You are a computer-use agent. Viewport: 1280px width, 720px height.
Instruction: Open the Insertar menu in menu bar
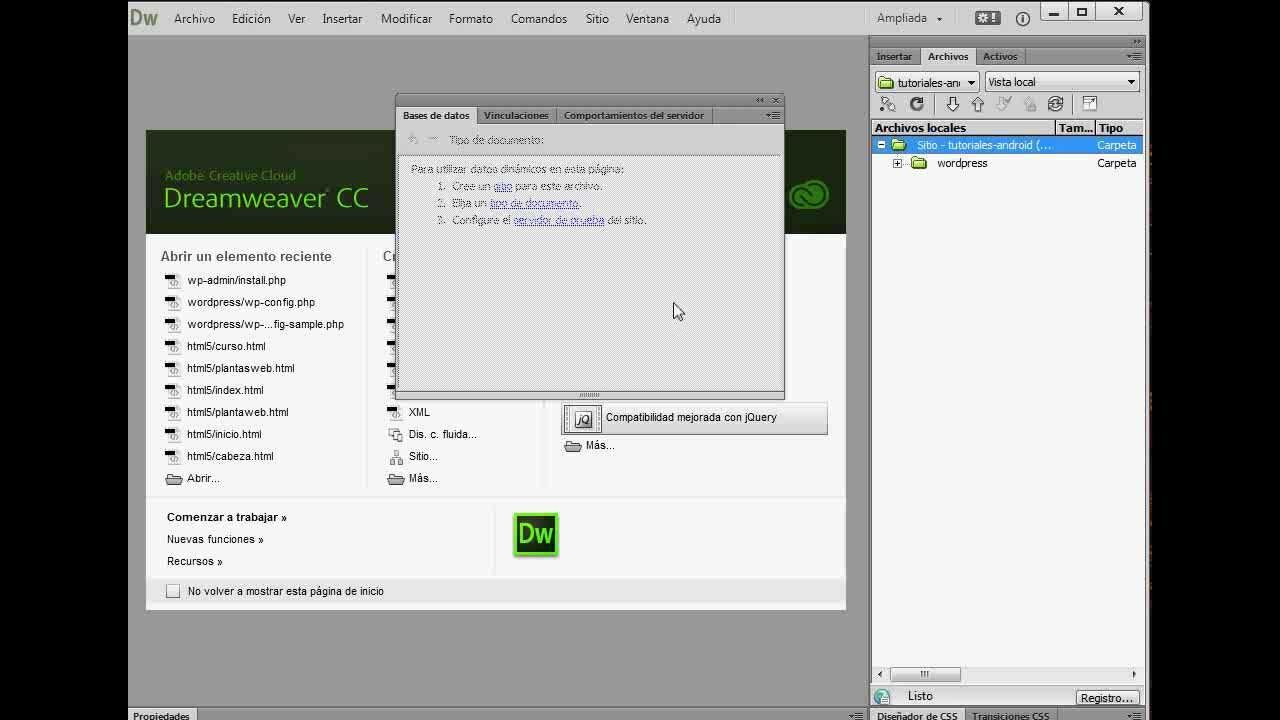(x=342, y=18)
